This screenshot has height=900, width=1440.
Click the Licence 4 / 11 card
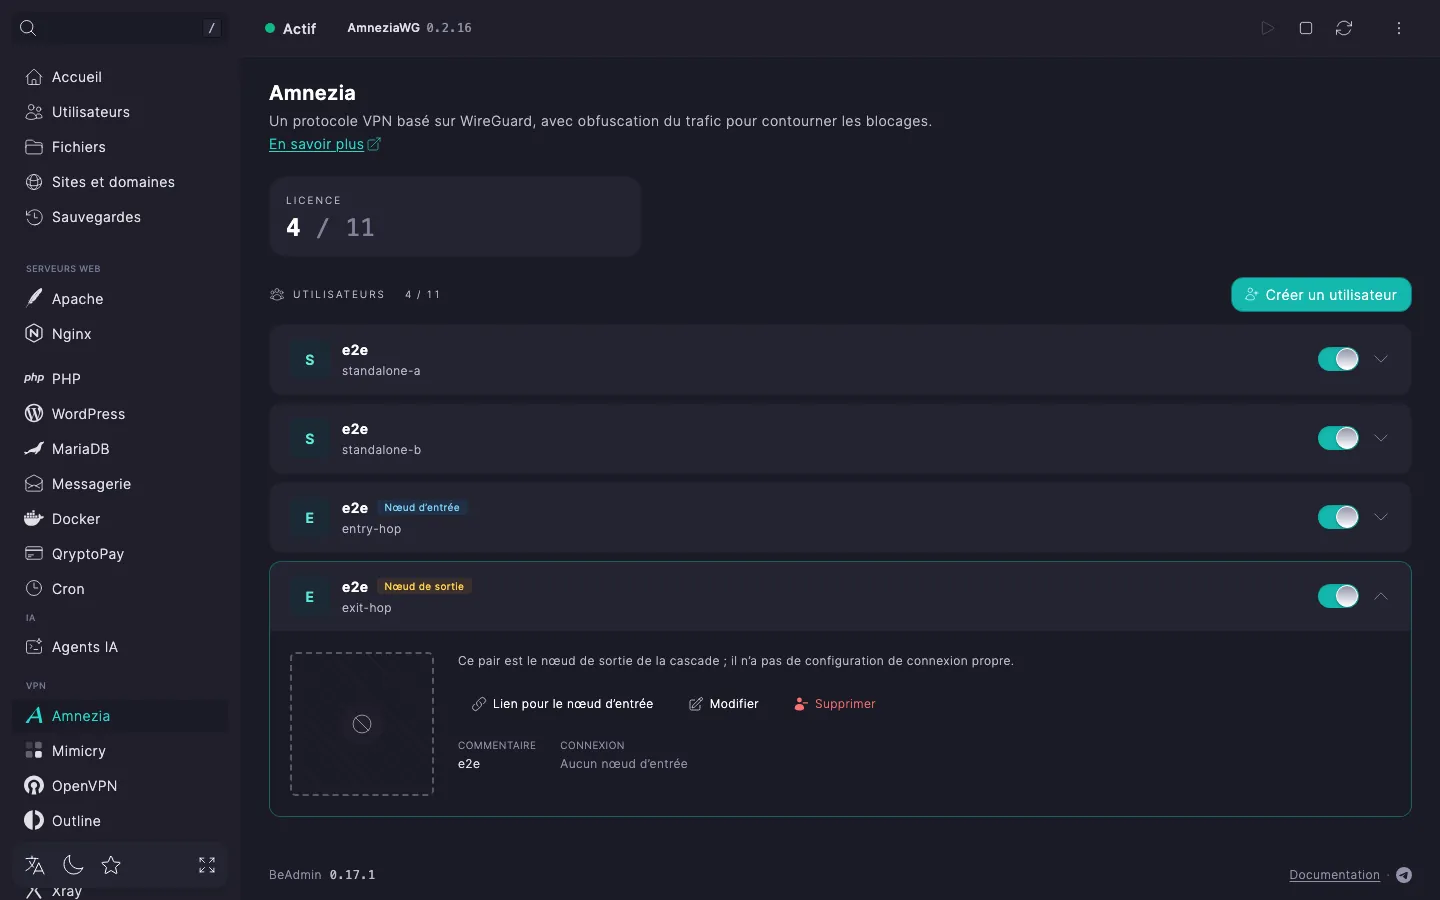455,217
